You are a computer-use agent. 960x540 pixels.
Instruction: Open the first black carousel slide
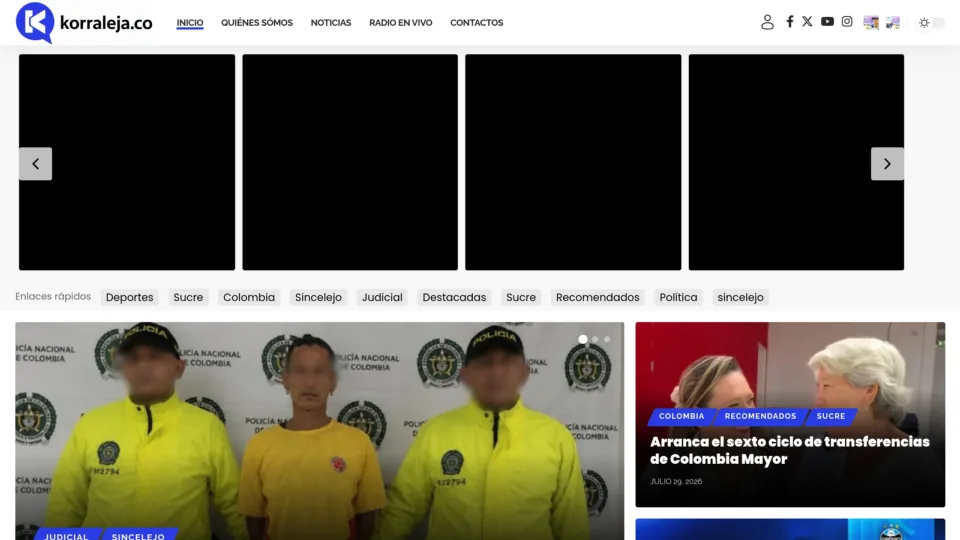click(x=127, y=162)
